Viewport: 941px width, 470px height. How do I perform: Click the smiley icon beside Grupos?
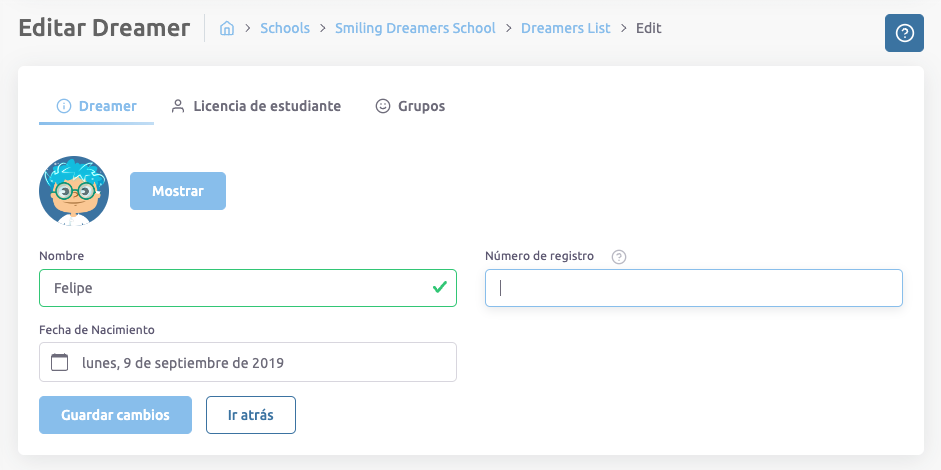pyautogui.click(x=383, y=106)
